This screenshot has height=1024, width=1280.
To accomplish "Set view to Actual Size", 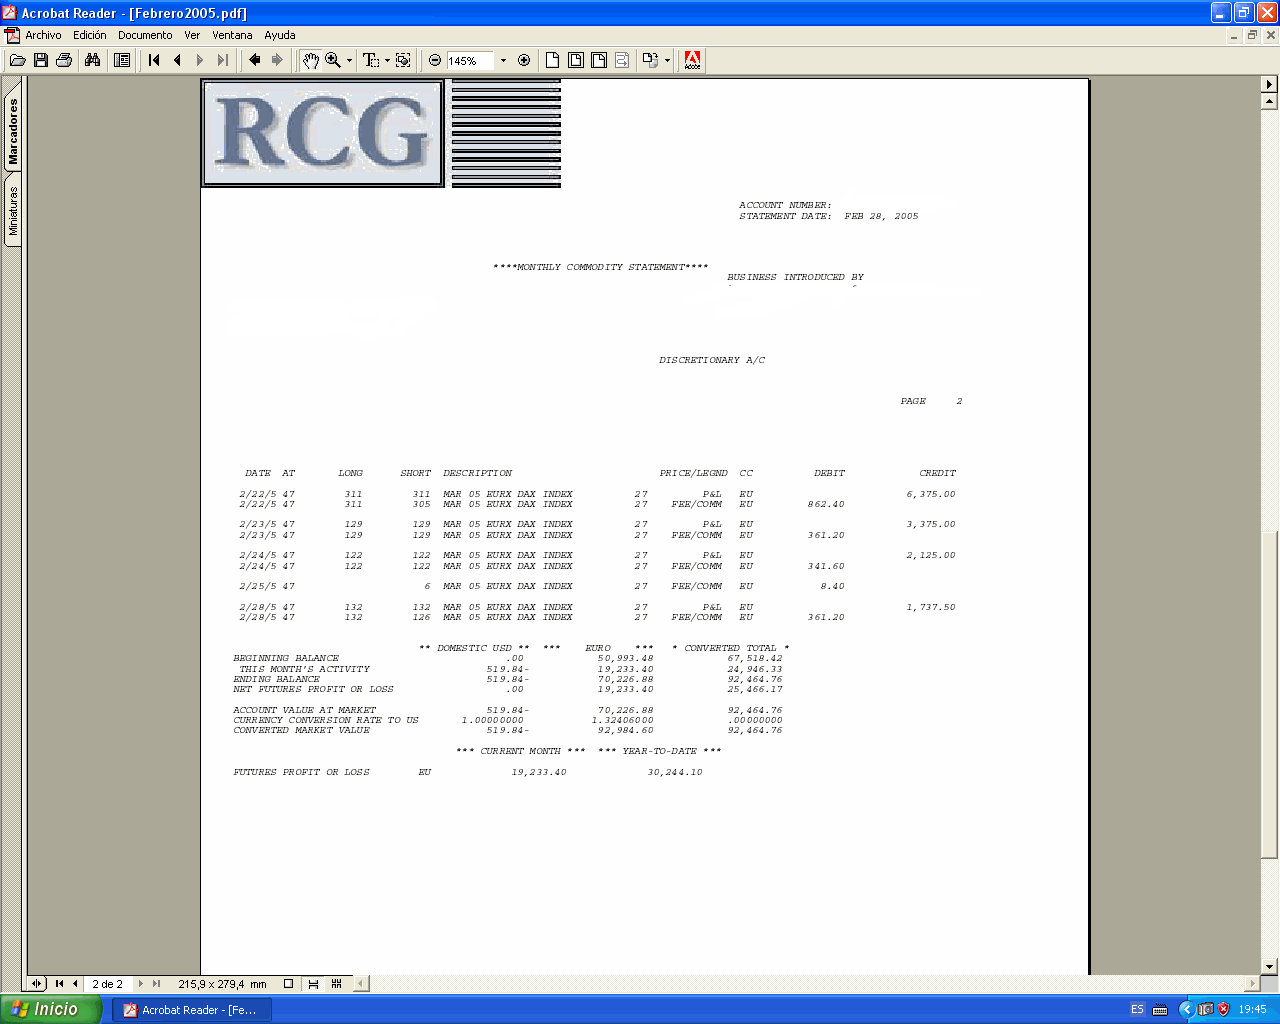I will (552, 60).
